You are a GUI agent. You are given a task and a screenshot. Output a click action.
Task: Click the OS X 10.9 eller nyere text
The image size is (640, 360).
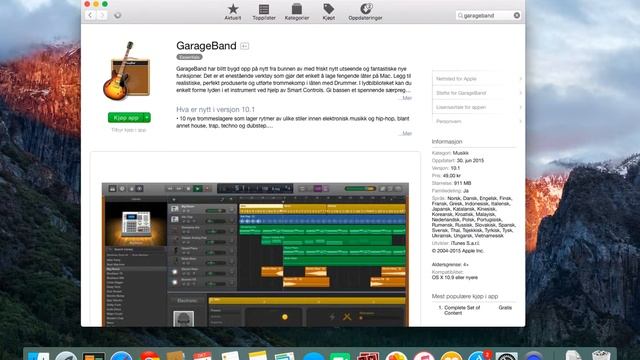coord(455,278)
